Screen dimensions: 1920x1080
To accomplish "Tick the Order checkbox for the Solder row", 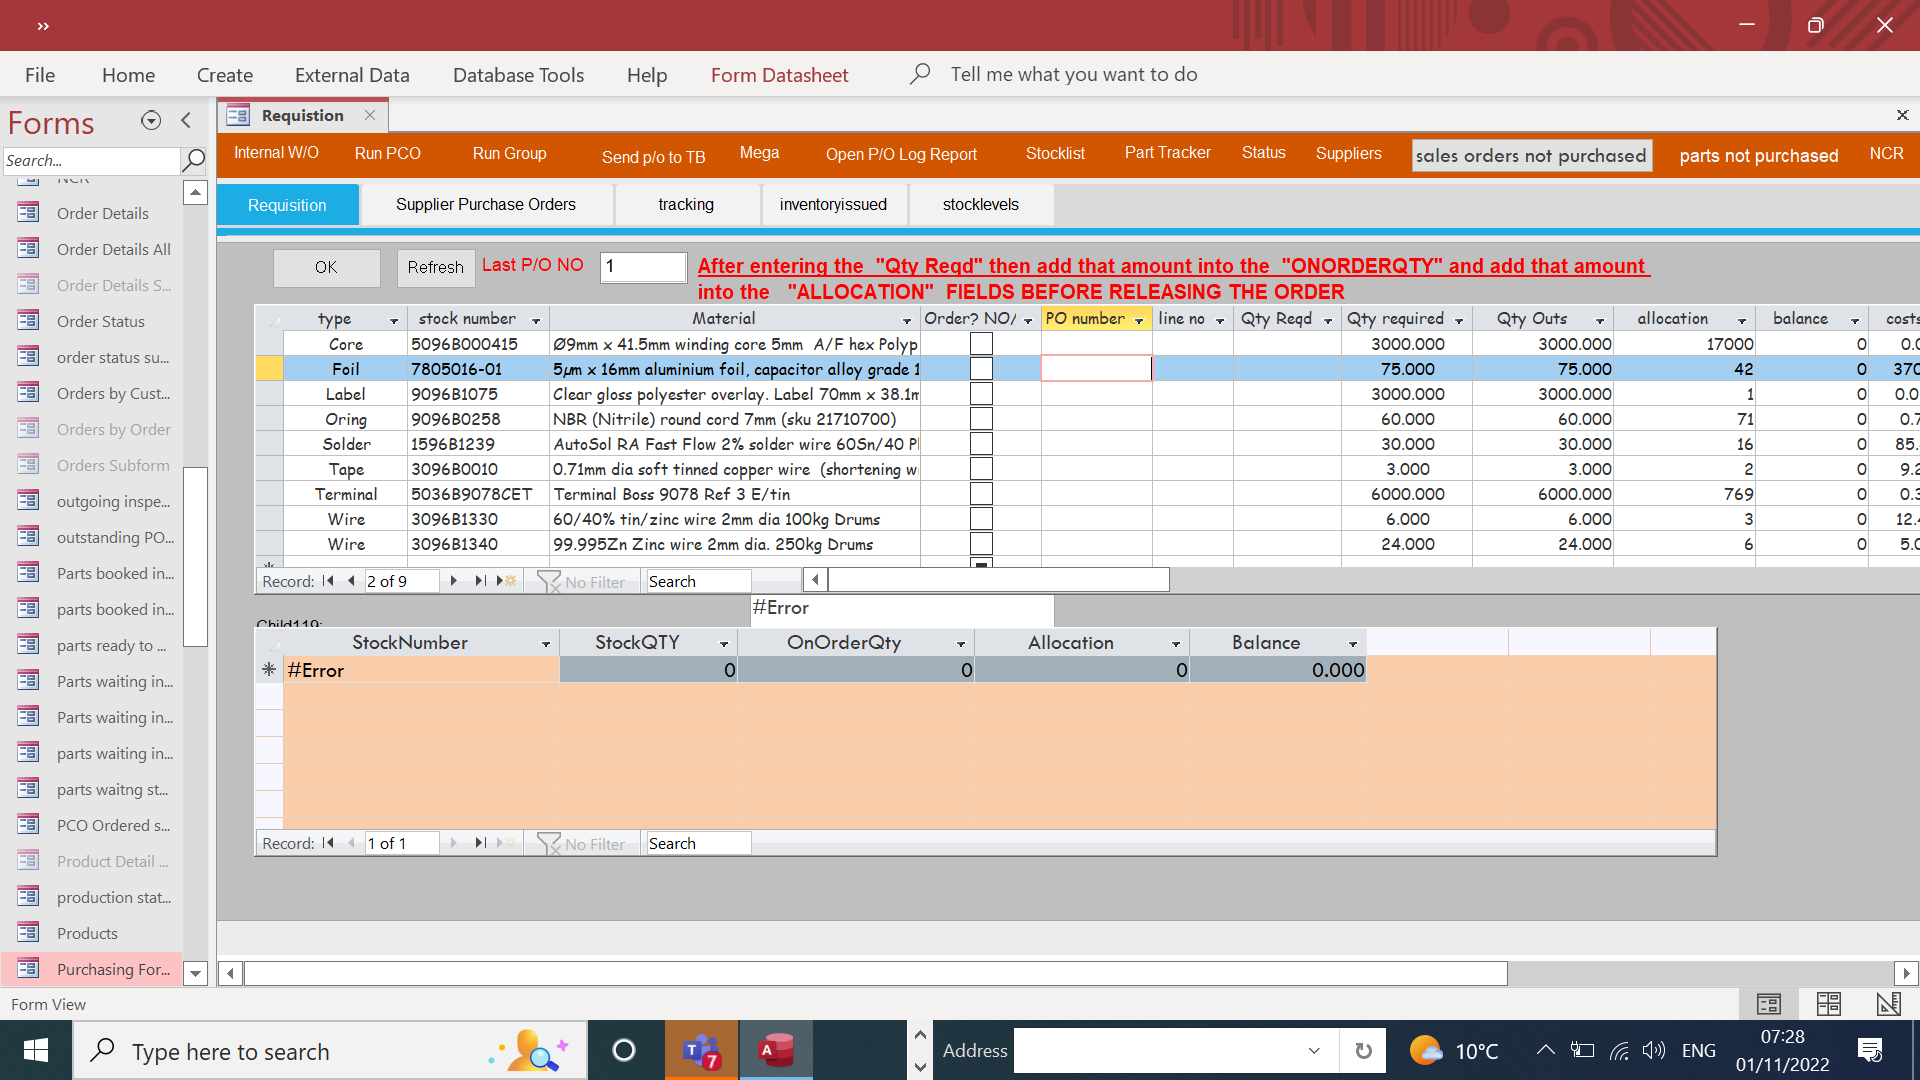I will click(981, 444).
